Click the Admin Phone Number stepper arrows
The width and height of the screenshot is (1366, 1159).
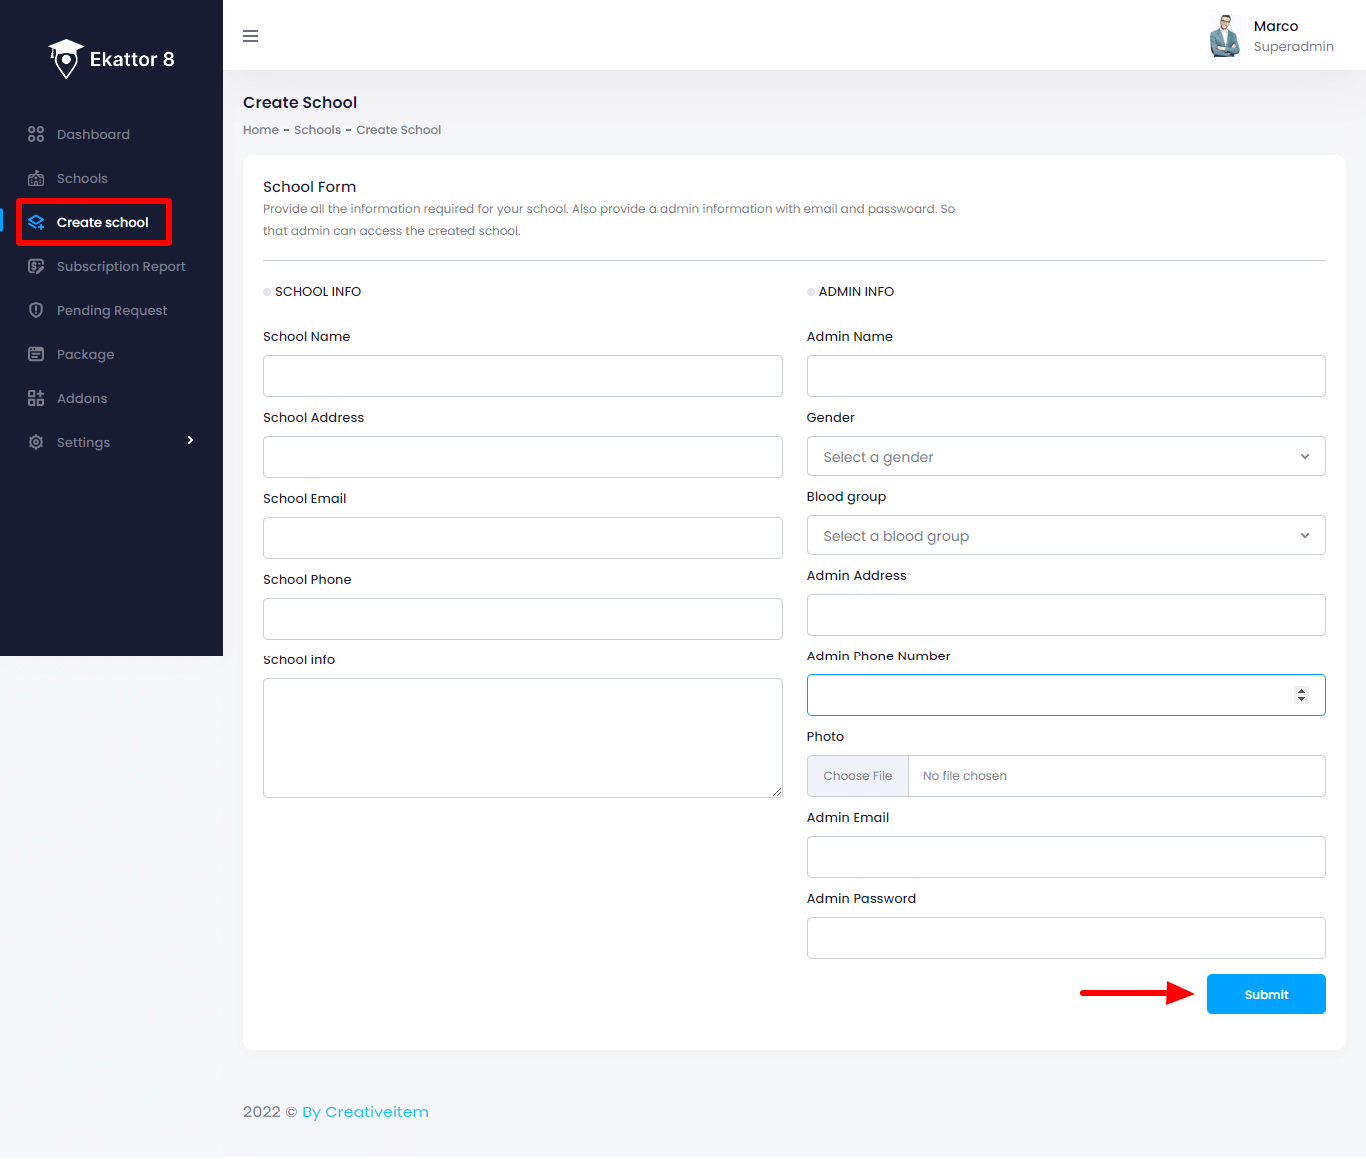(x=1301, y=695)
